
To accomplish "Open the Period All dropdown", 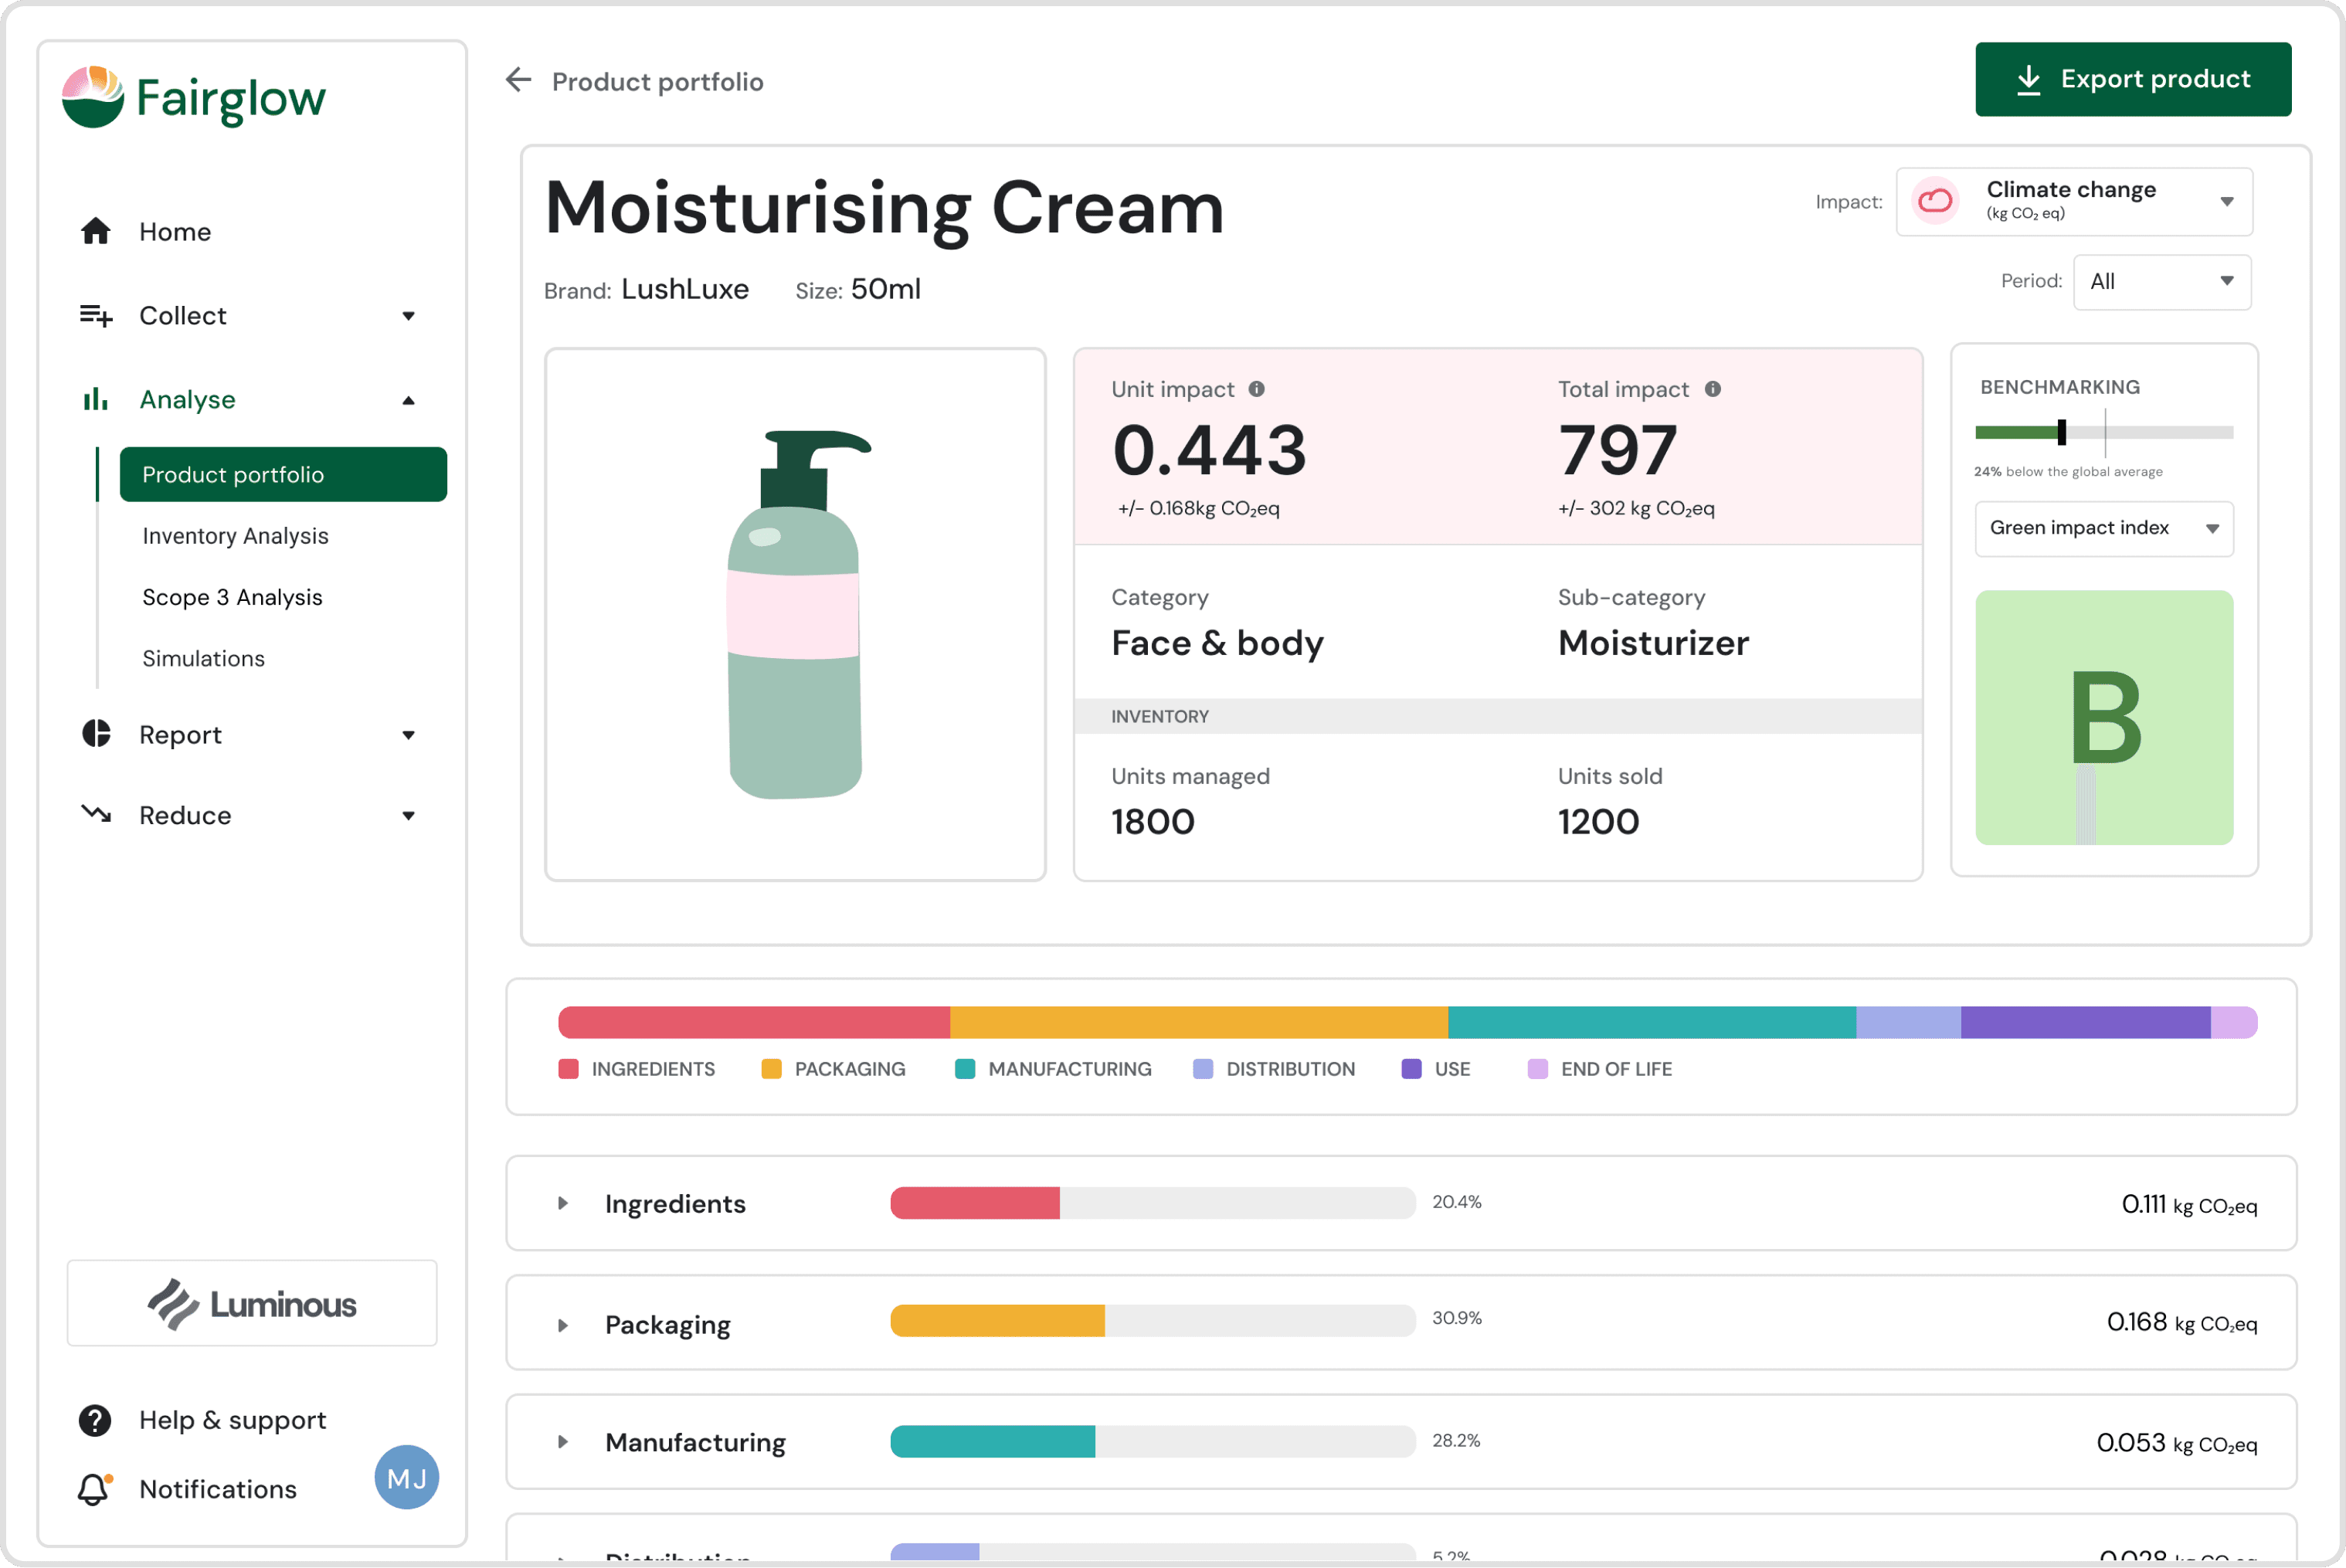I will click(2161, 282).
